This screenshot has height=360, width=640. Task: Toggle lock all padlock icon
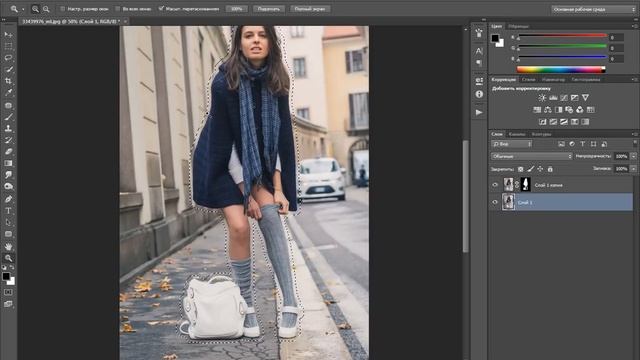click(550, 169)
